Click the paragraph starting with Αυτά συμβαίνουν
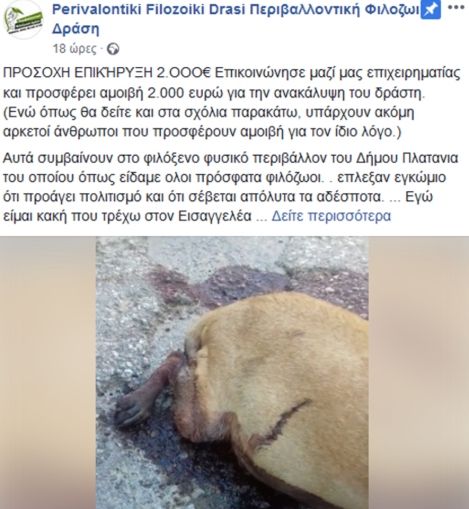The height and width of the screenshot is (509, 469). pos(231,187)
